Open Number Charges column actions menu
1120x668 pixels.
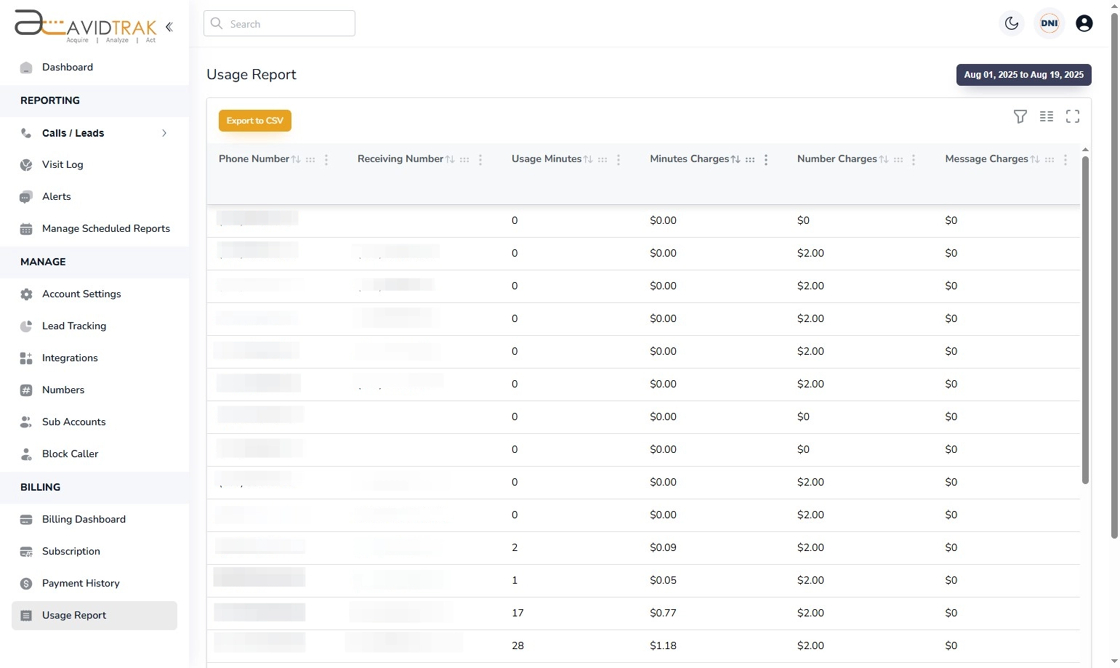click(914, 160)
